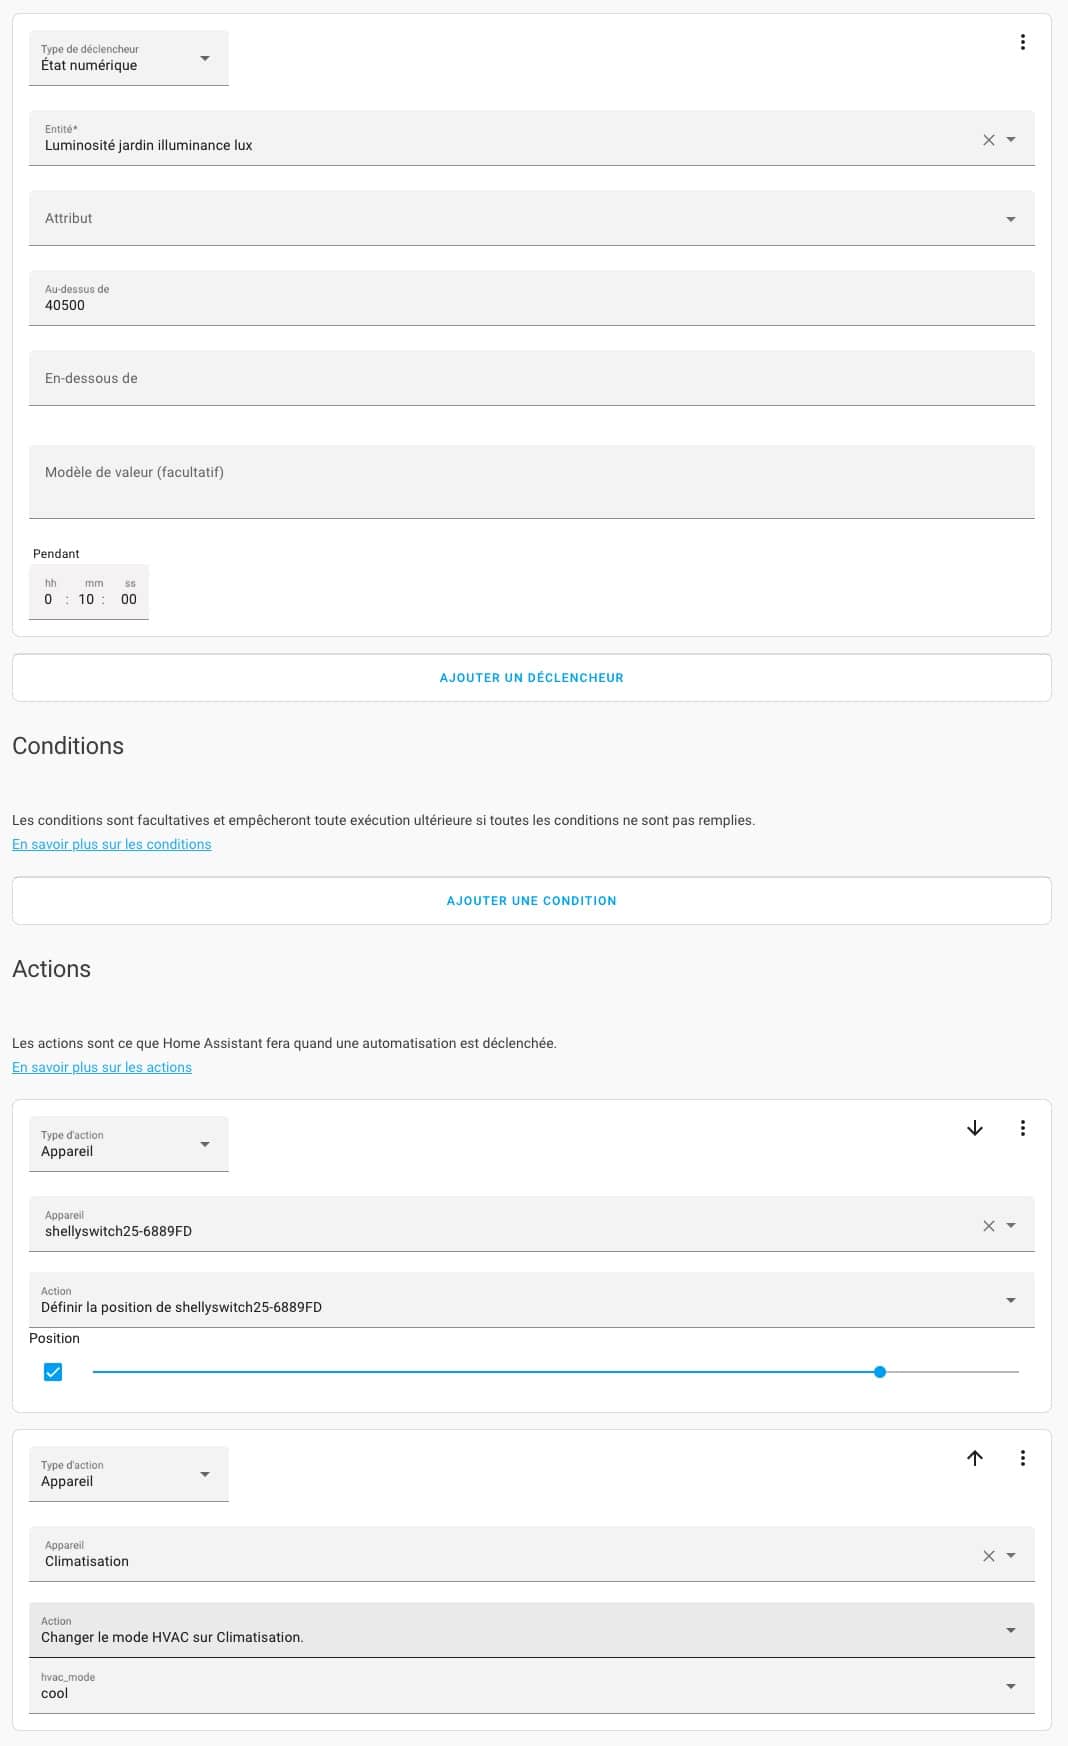Click Ajouter un déclencheur button
The width and height of the screenshot is (1068, 1746).
click(532, 678)
